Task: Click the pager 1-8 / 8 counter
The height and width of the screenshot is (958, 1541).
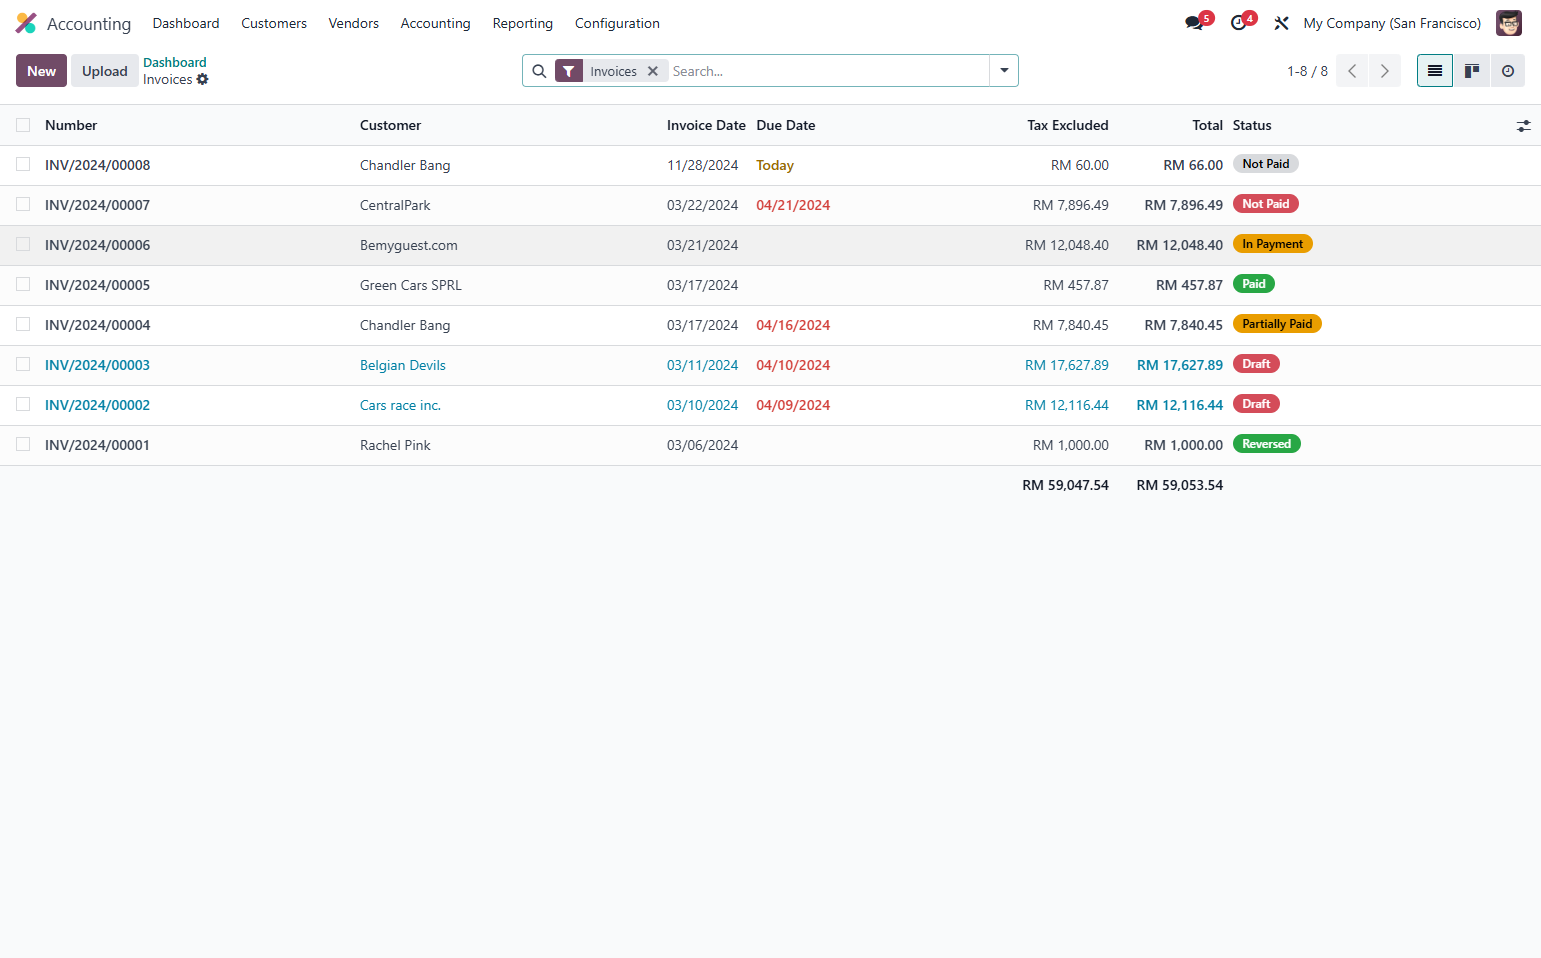Action: click(x=1307, y=71)
